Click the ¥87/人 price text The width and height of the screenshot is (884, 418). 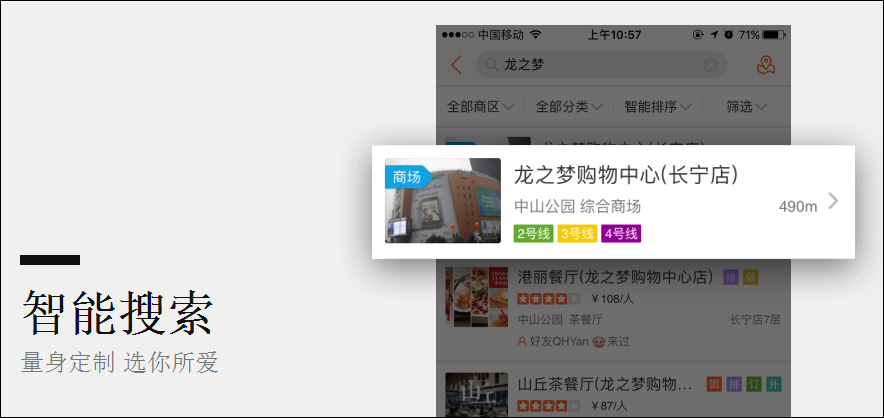[x=610, y=406]
